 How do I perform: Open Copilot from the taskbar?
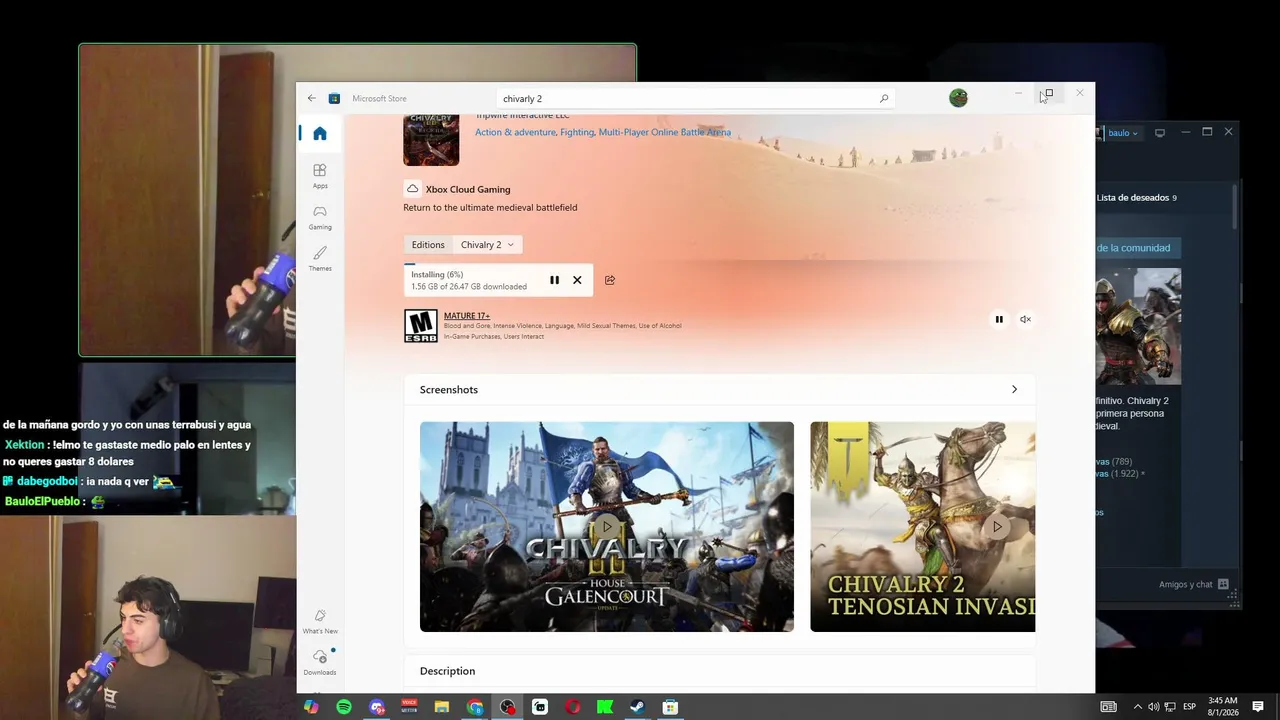(x=311, y=707)
